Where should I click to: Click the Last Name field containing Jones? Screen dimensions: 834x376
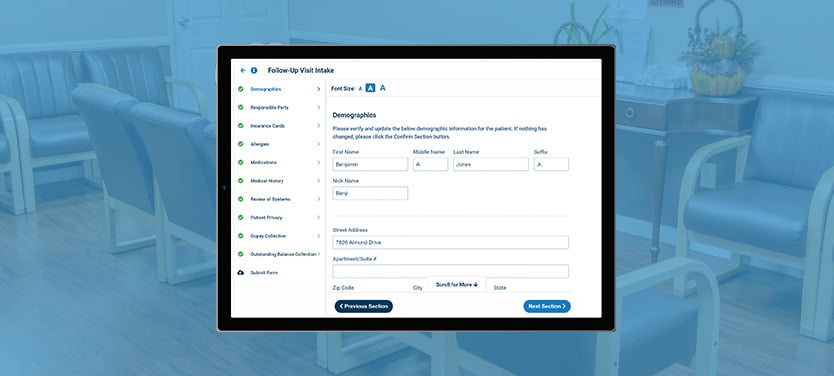491,164
